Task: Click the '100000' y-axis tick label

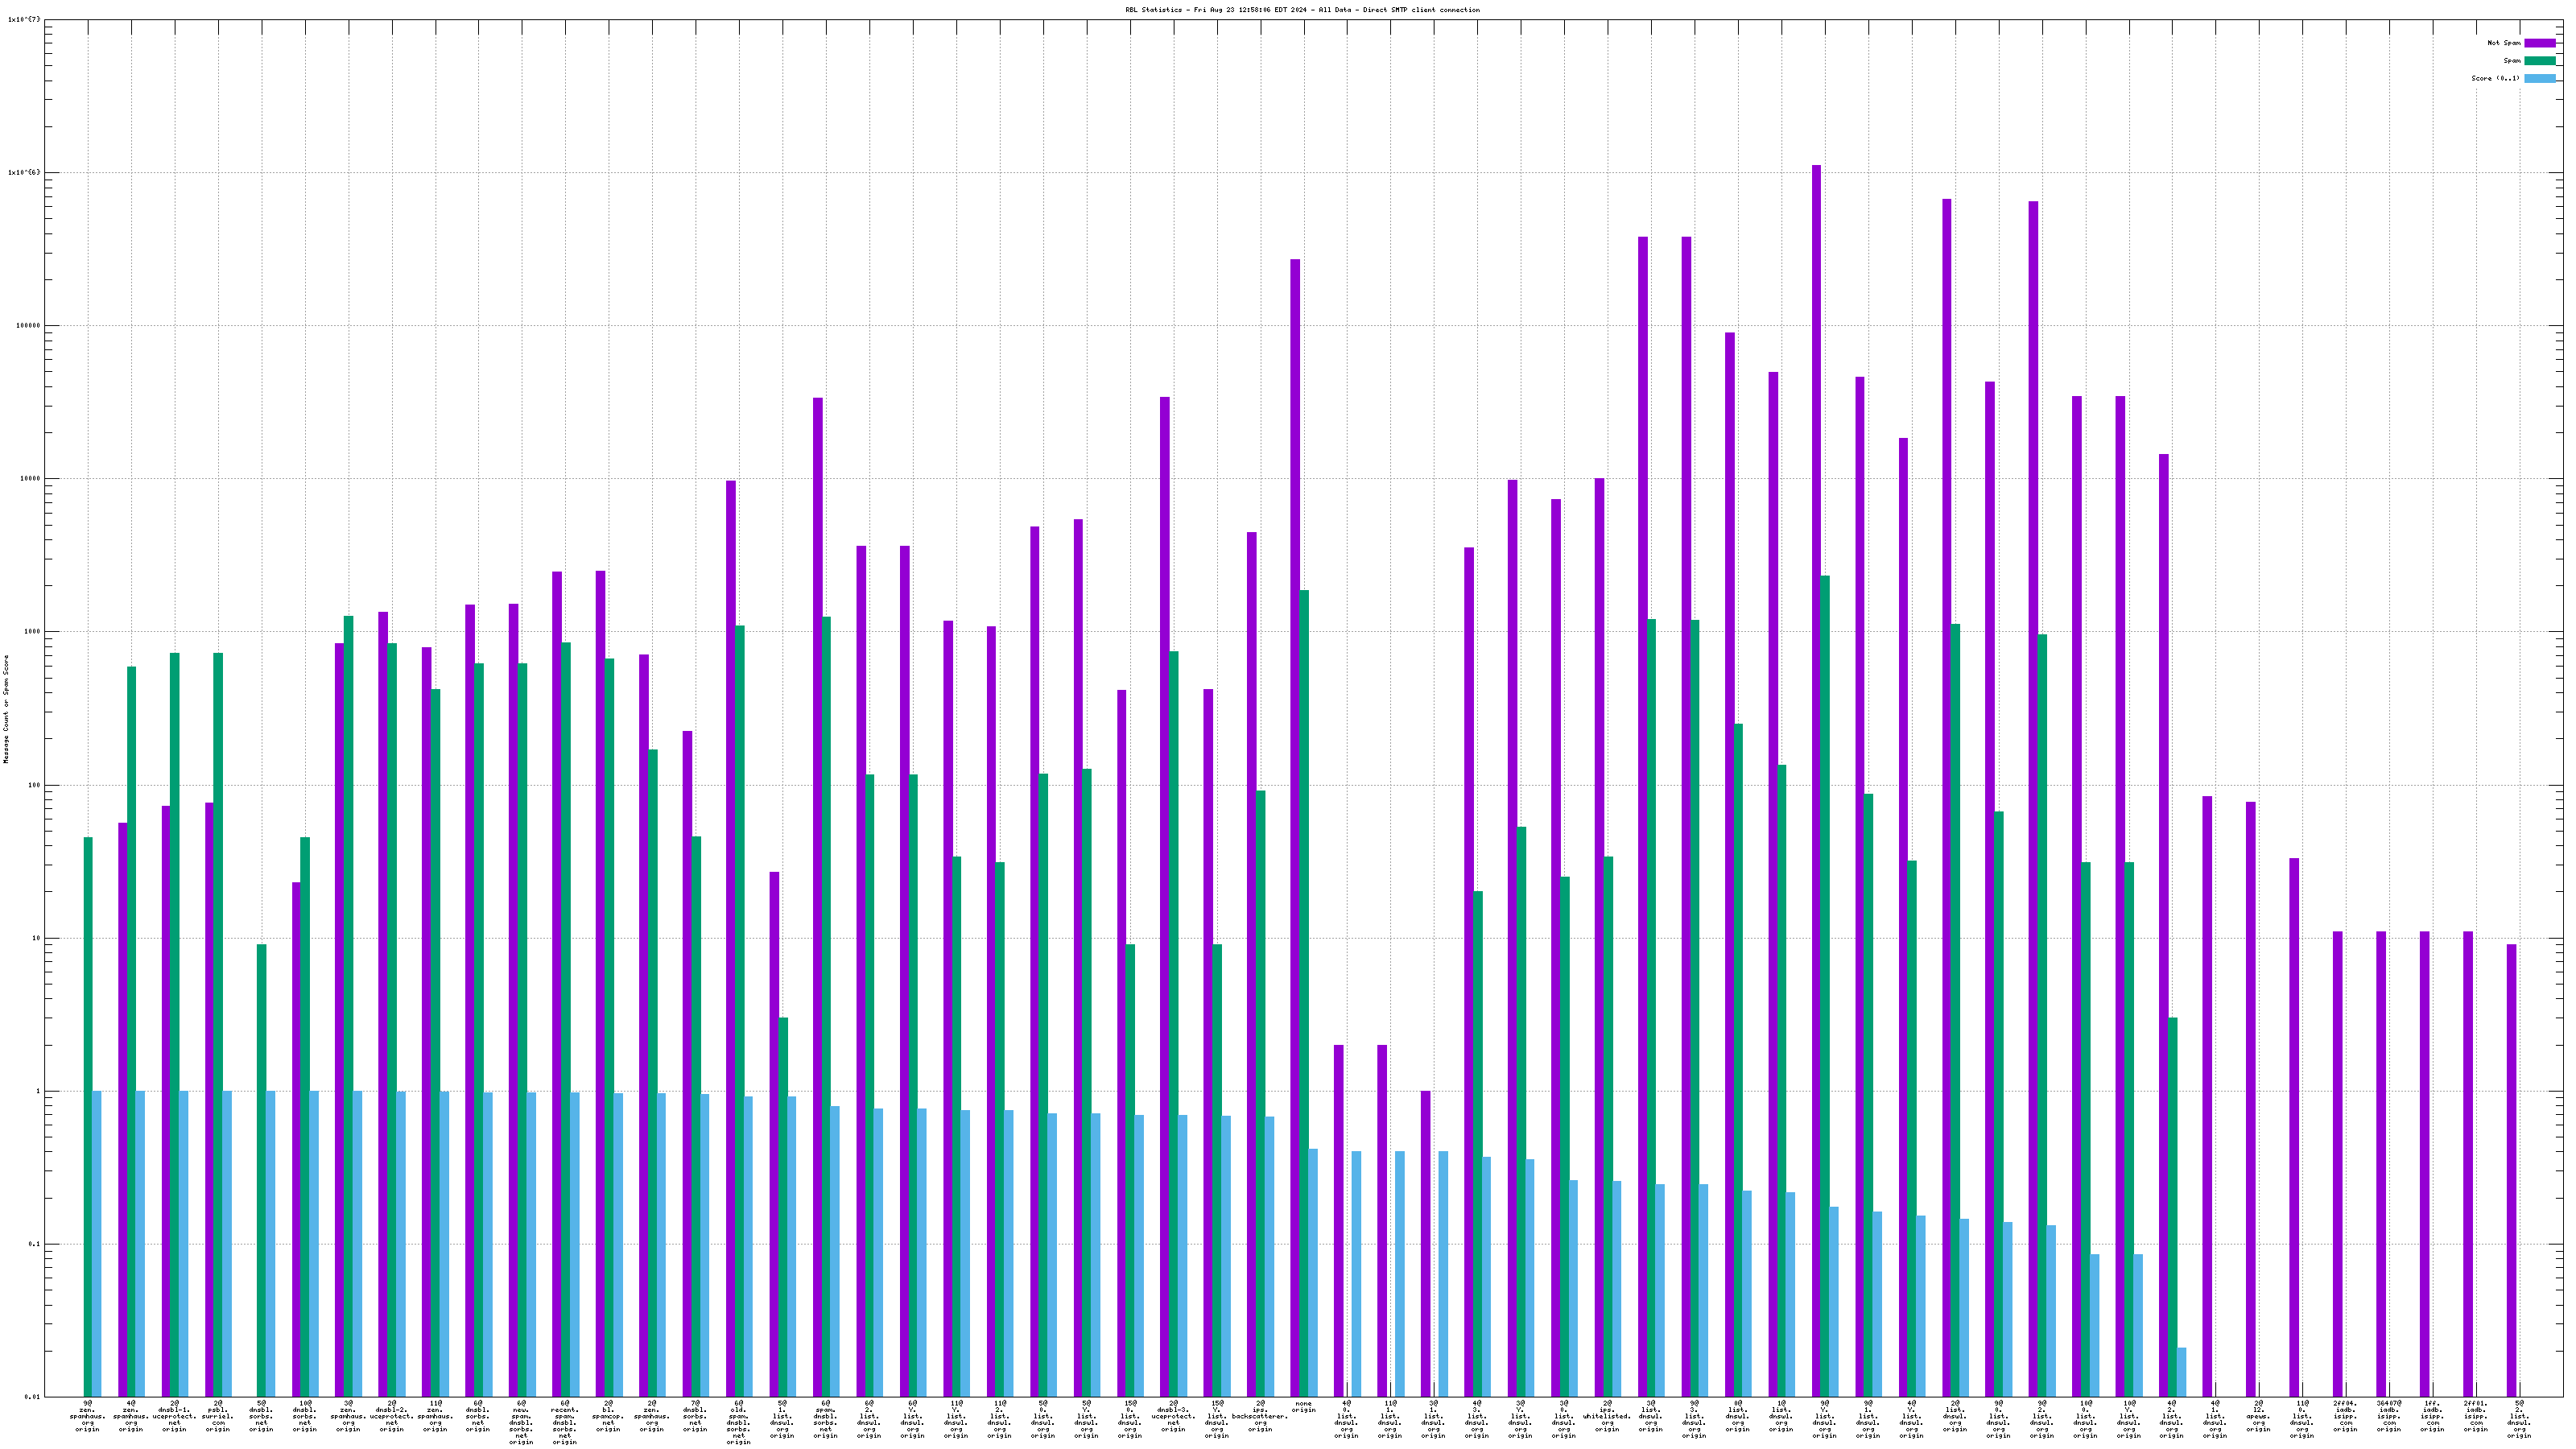Action: coord(28,326)
